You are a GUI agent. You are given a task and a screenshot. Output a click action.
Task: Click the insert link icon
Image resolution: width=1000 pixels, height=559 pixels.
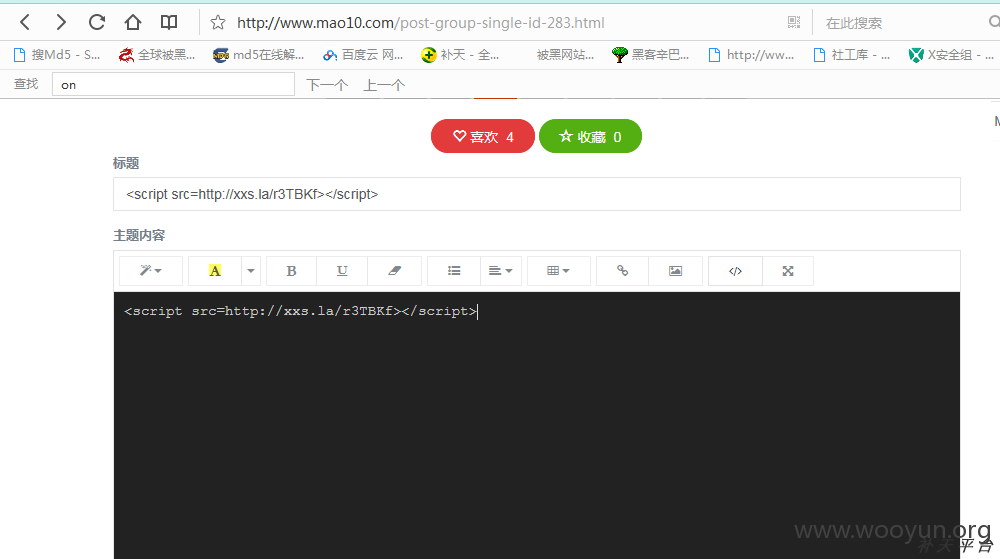point(622,271)
